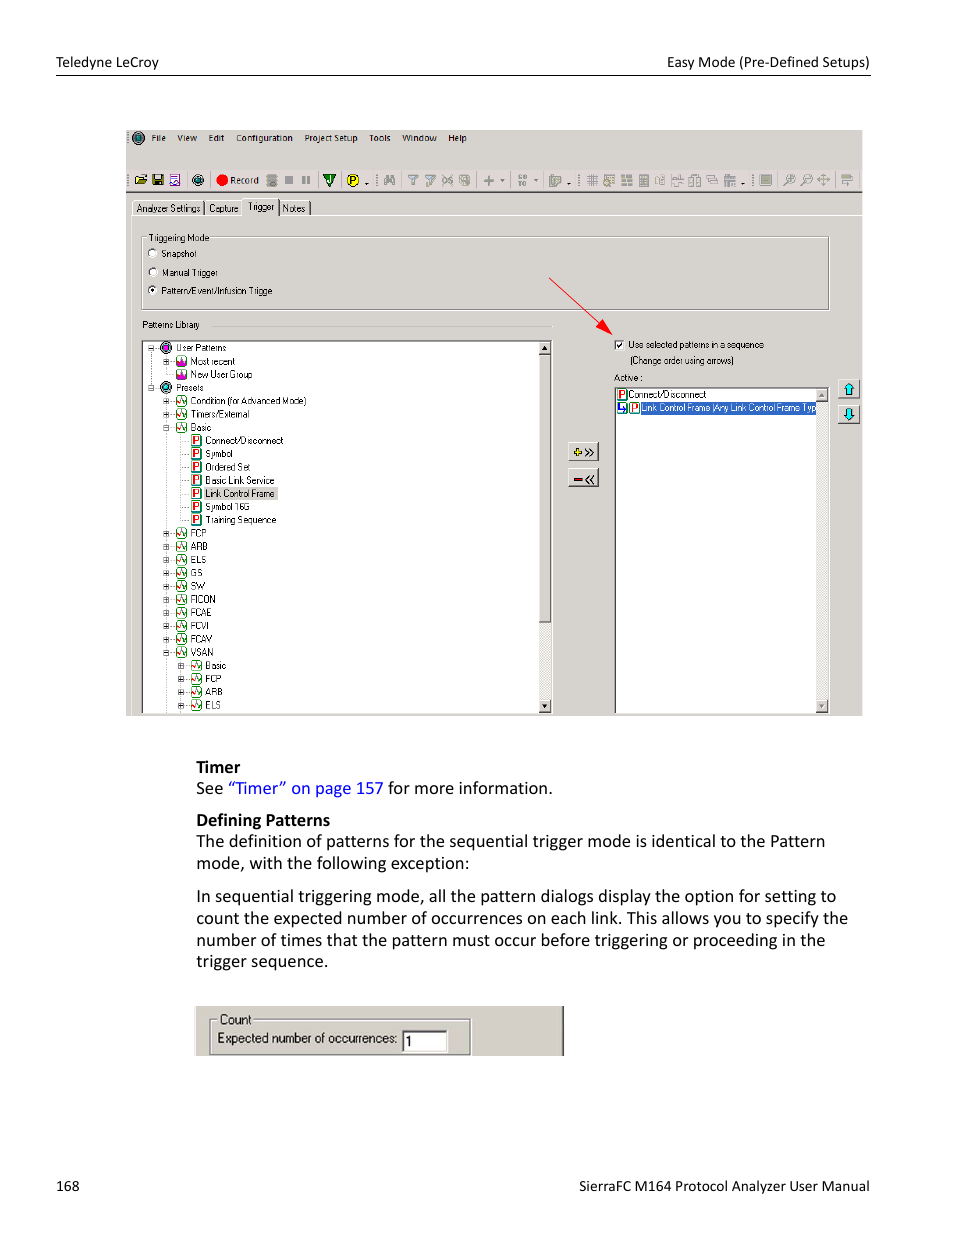
Task: Select the Manual Trigger radio button
Action: [153, 272]
